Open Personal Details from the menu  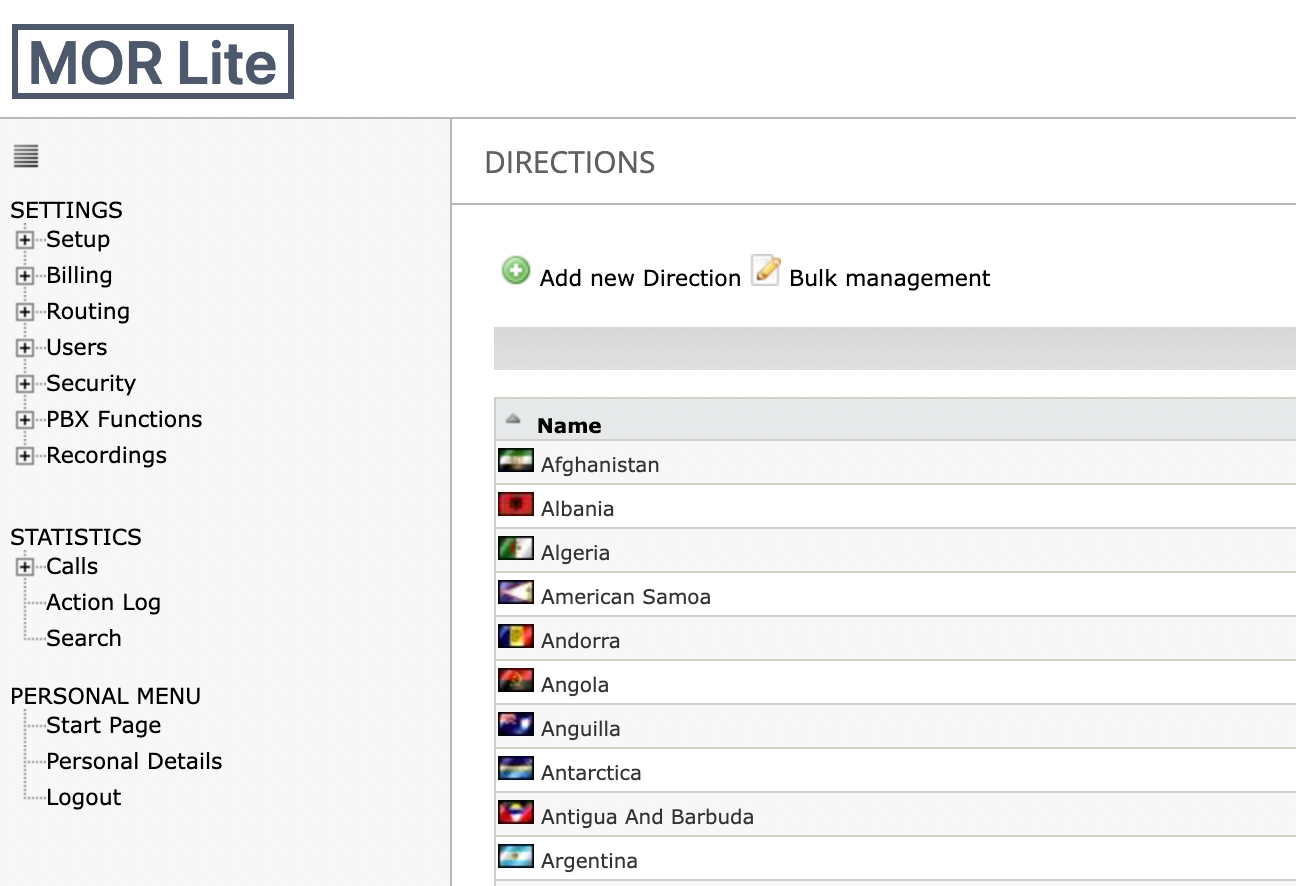pyautogui.click(x=134, y=761)
